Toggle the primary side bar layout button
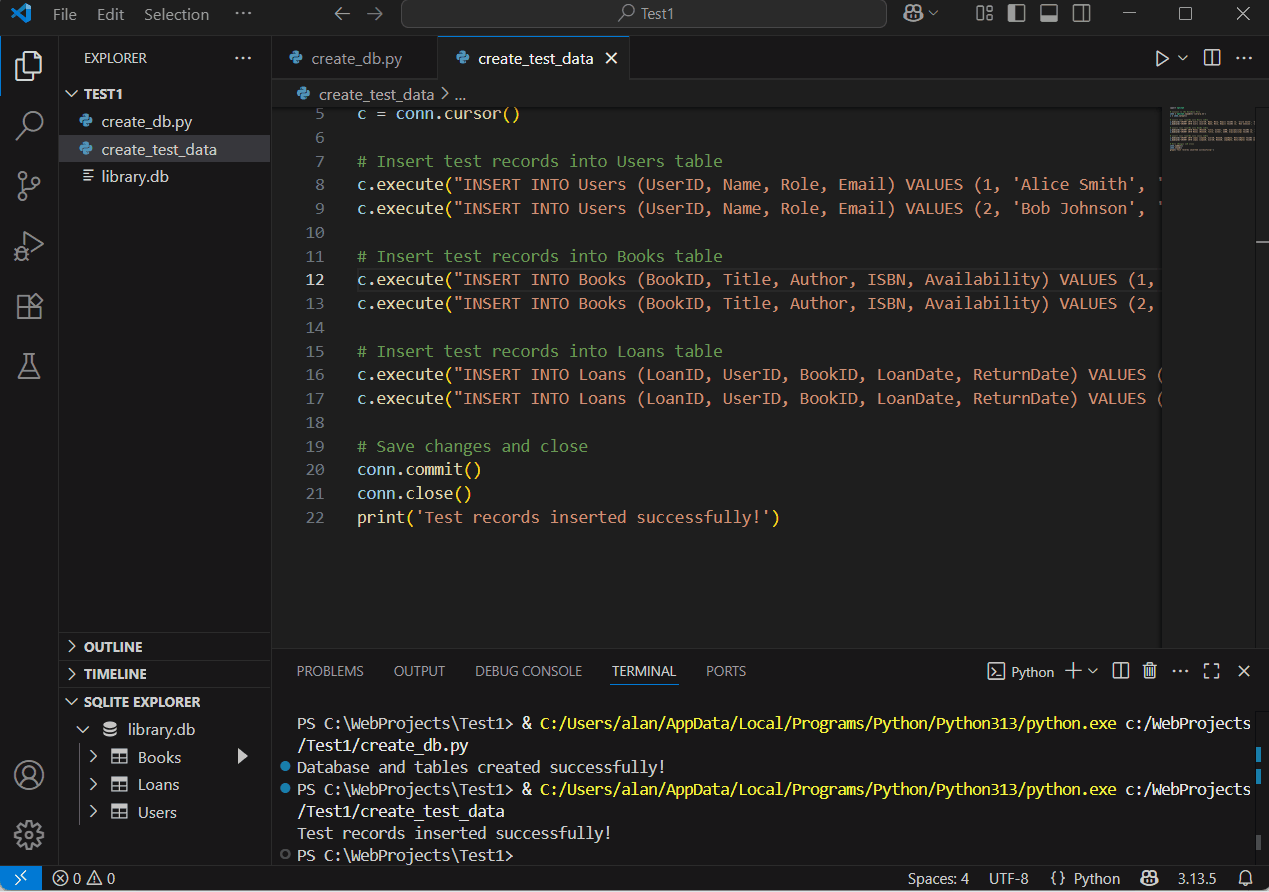 point(1016,14)
